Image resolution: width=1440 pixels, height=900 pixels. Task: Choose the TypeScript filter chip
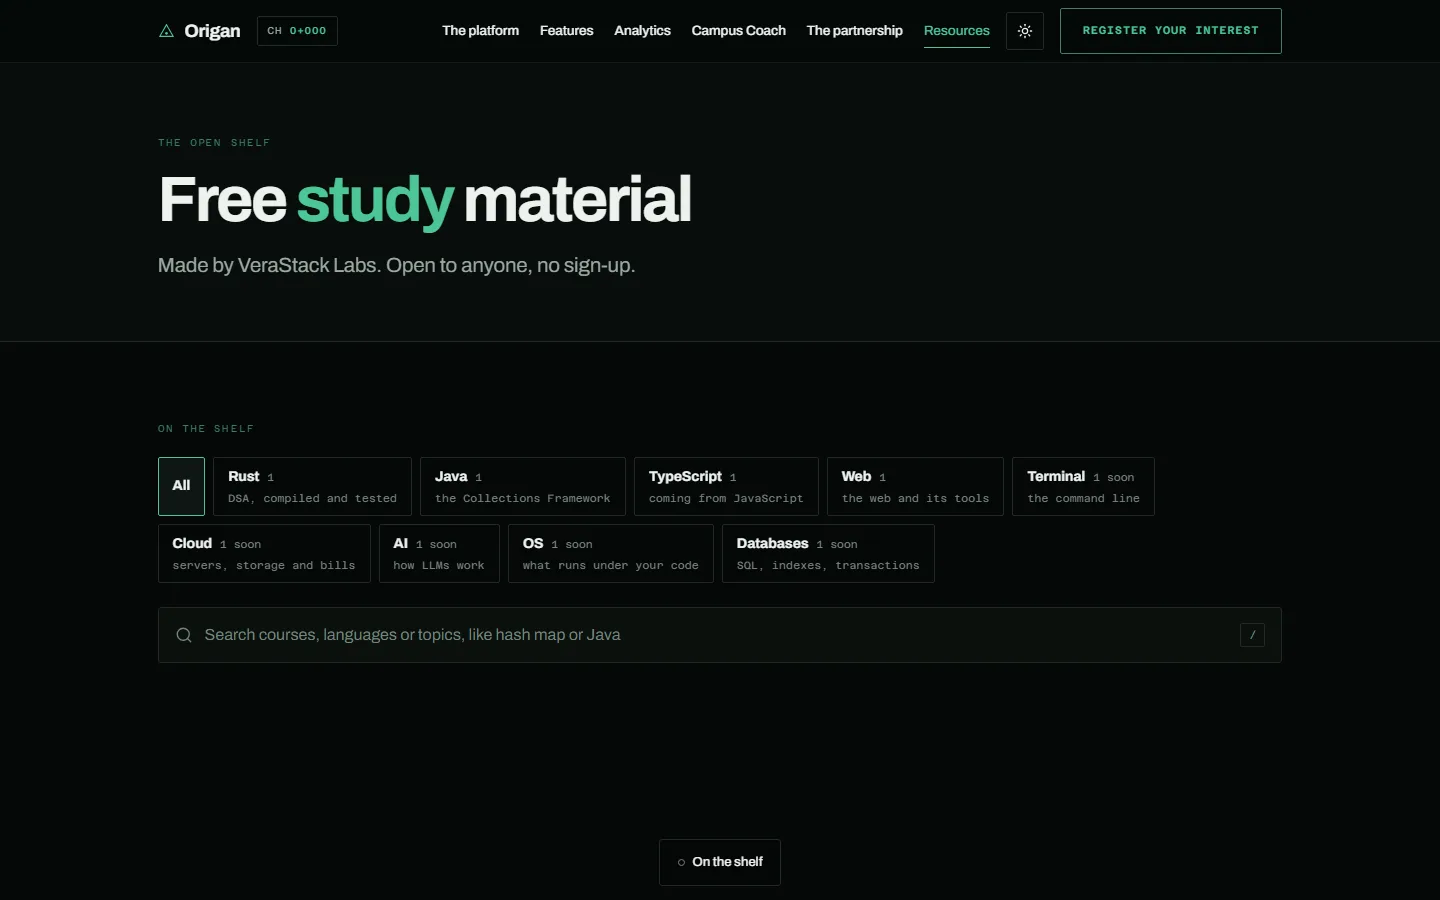click(726, 486)
